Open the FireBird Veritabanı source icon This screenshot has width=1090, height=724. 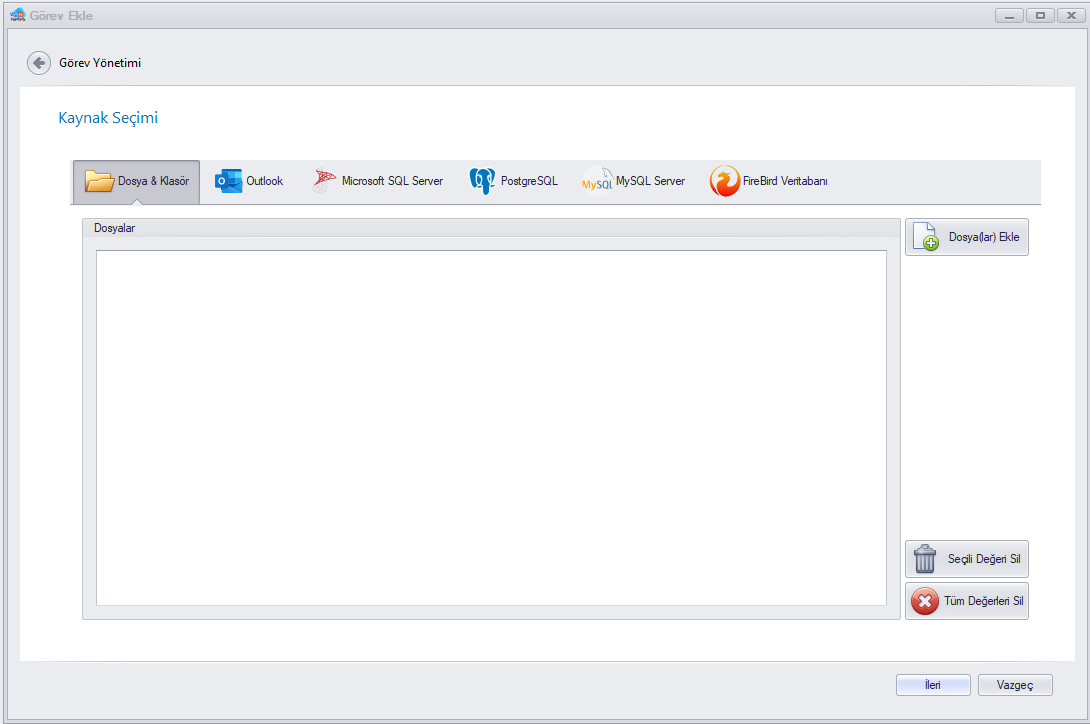coord(724,182)
